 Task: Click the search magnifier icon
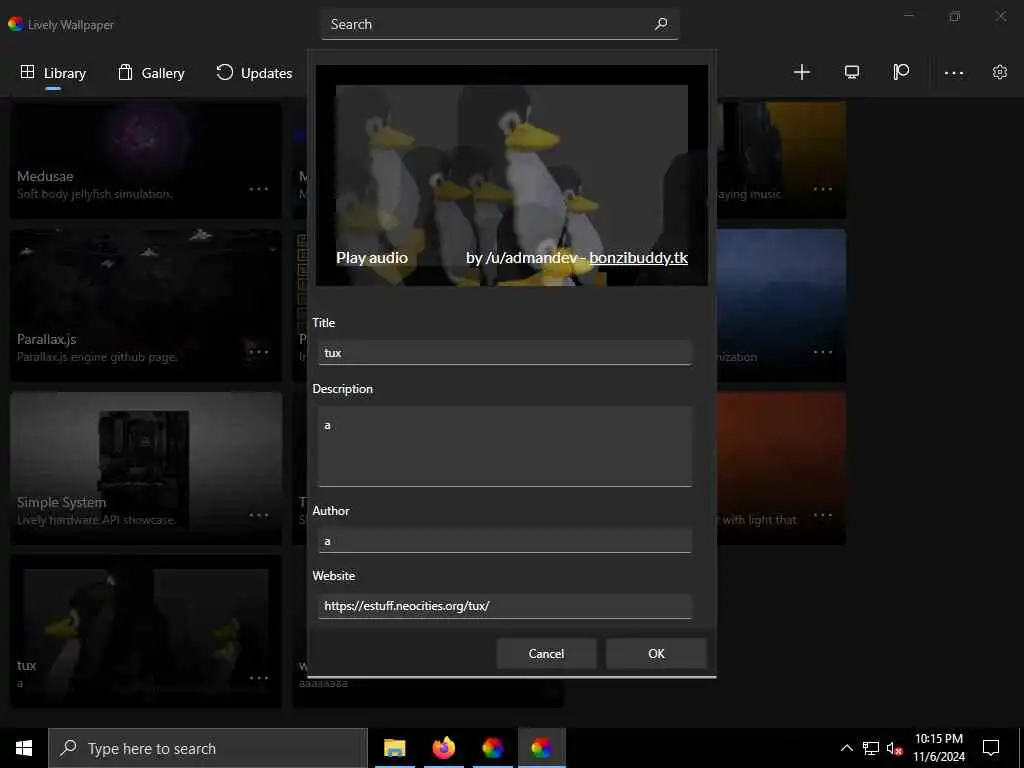(661, 24)
